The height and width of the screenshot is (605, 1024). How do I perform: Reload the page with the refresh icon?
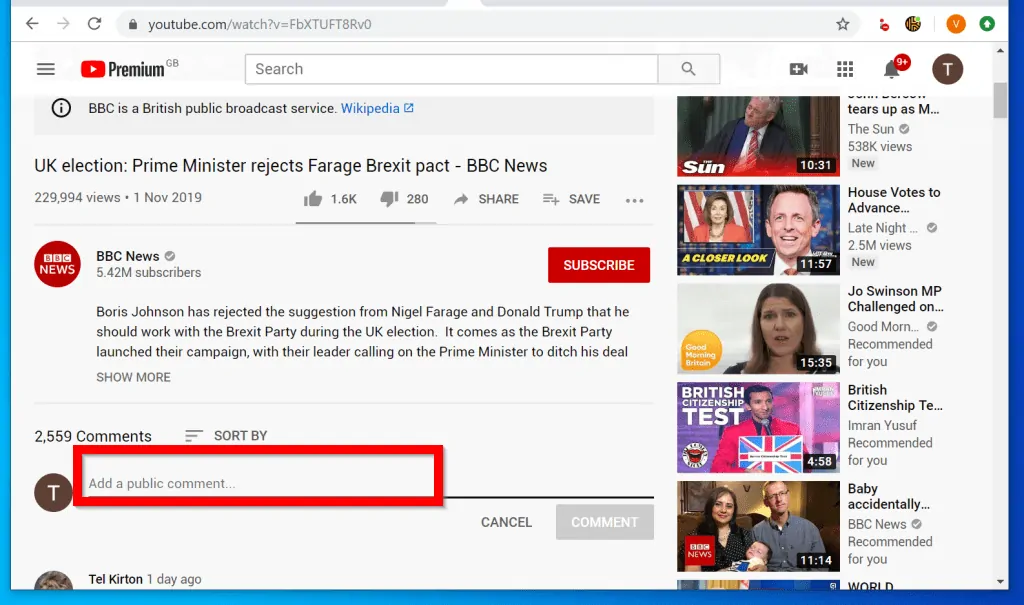click(x=95, y=22)
